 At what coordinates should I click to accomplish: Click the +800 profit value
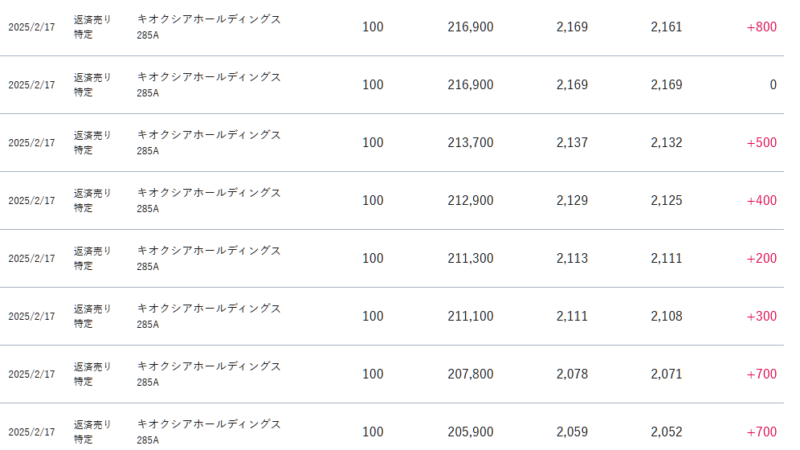tap(761, 27)
